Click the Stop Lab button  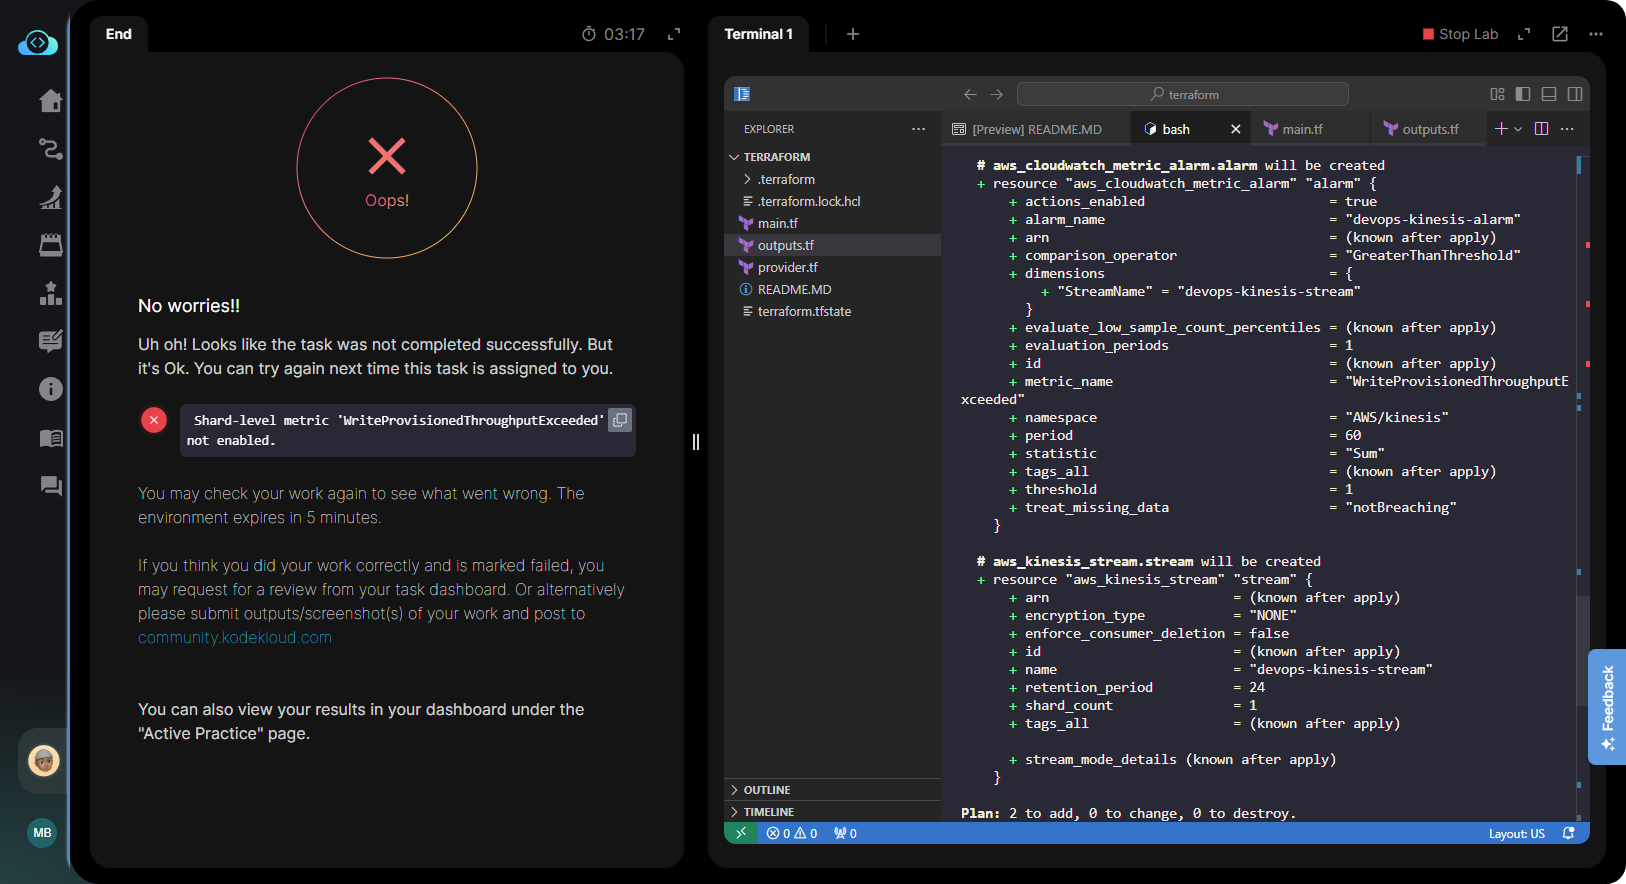pyautogui.click(x=1460, y=34)
